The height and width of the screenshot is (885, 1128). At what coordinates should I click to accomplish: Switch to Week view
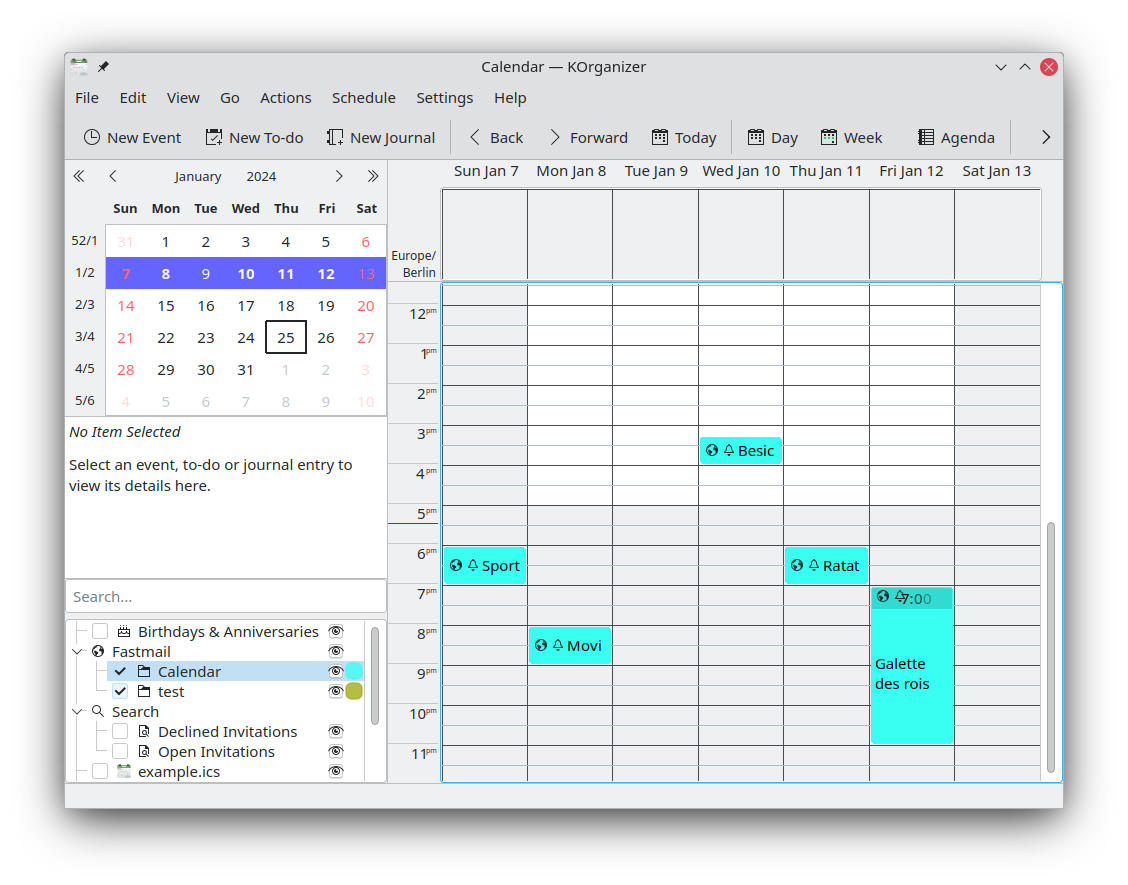(x=850, y=137)
